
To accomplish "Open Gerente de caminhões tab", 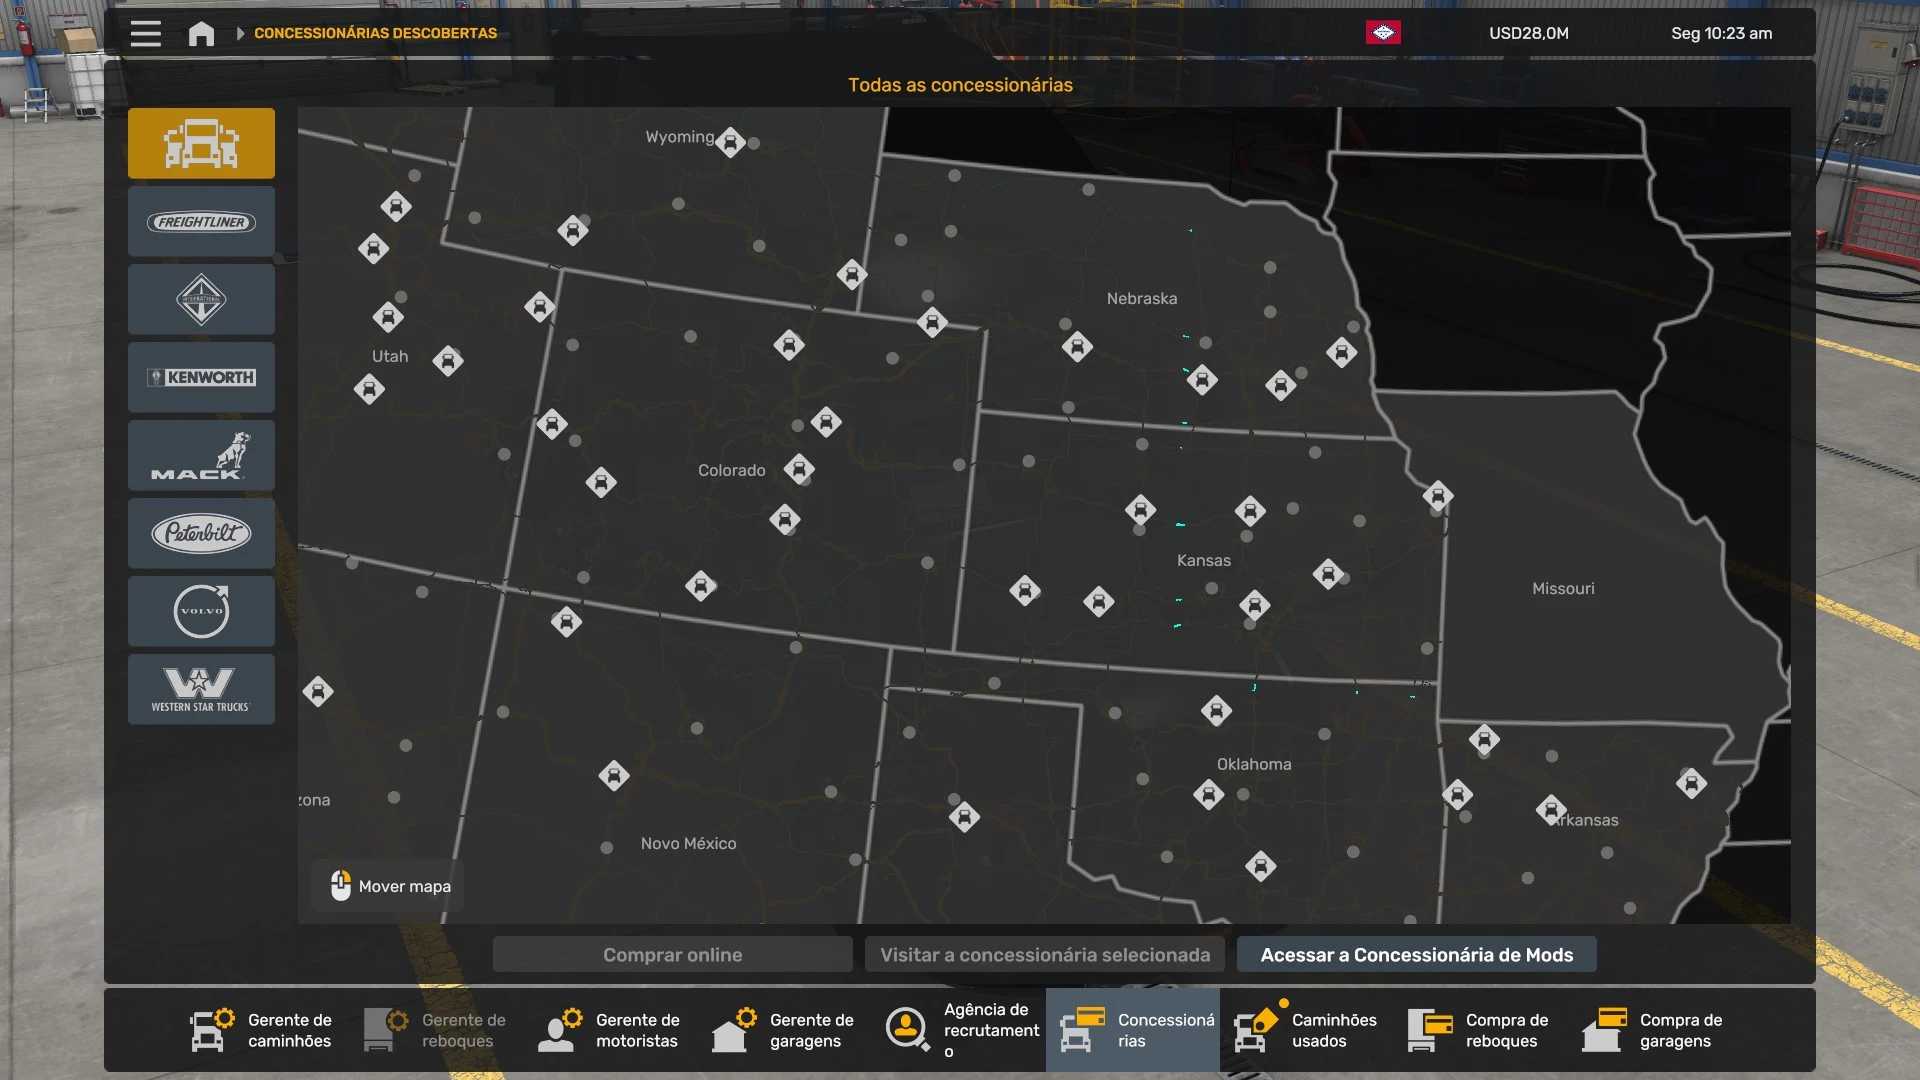I will (x=262, y=1030).
